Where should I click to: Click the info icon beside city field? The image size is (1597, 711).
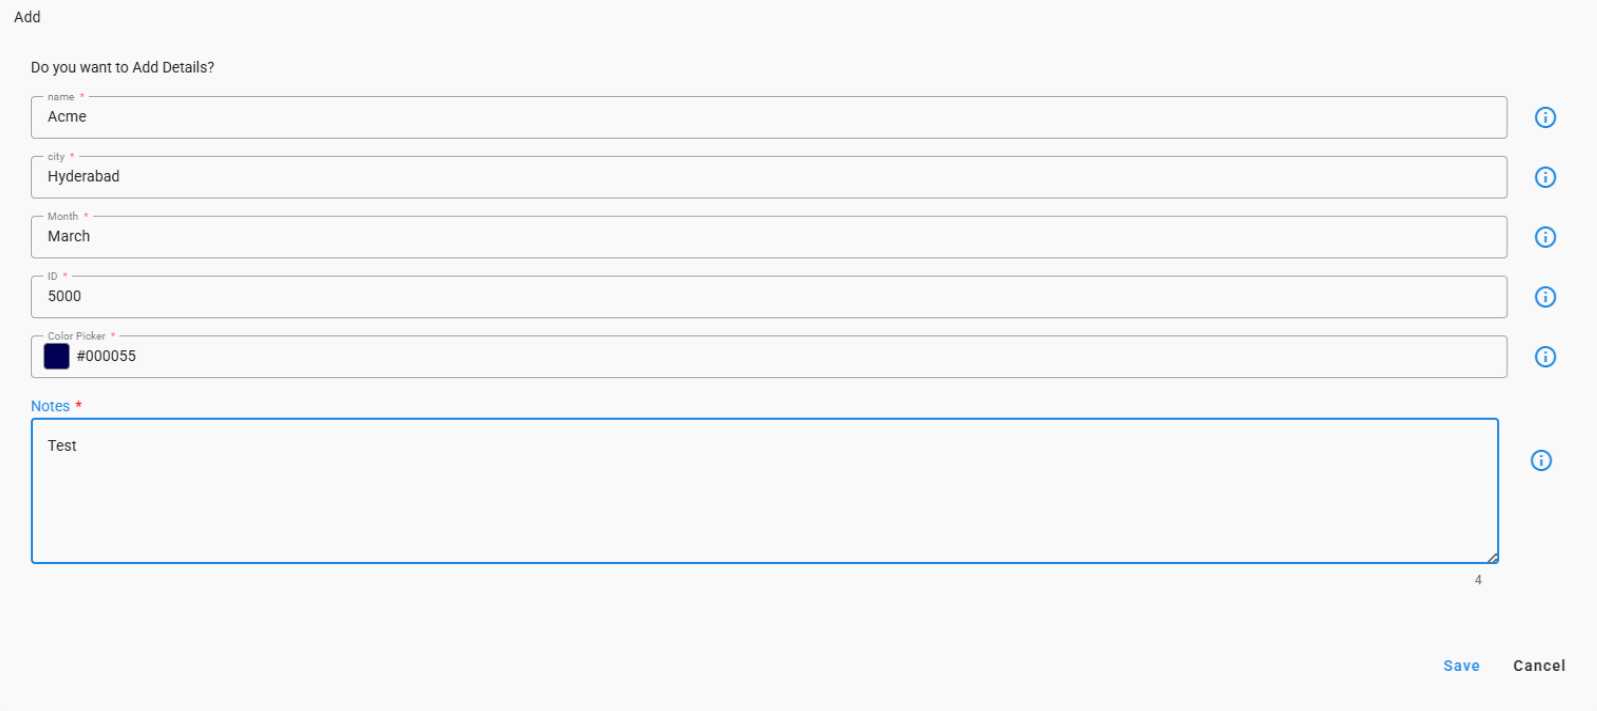tap(1545, 178)
